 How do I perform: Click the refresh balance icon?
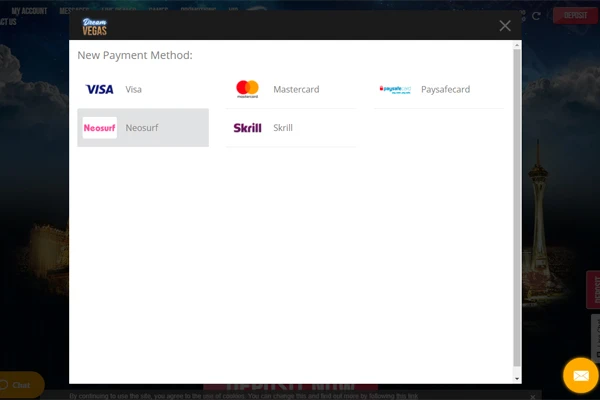coord(536,16)
